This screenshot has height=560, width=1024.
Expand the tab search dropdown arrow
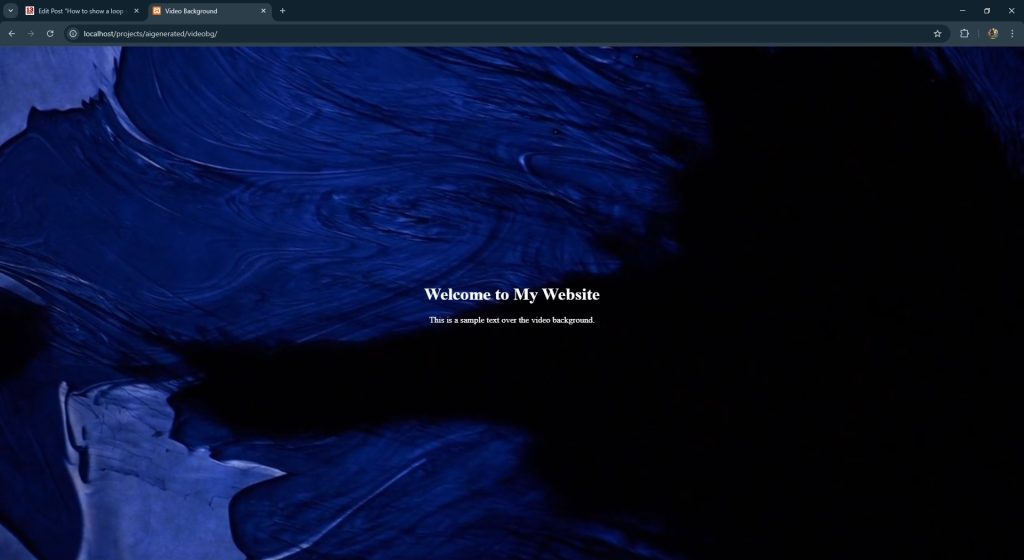point(10,11)
